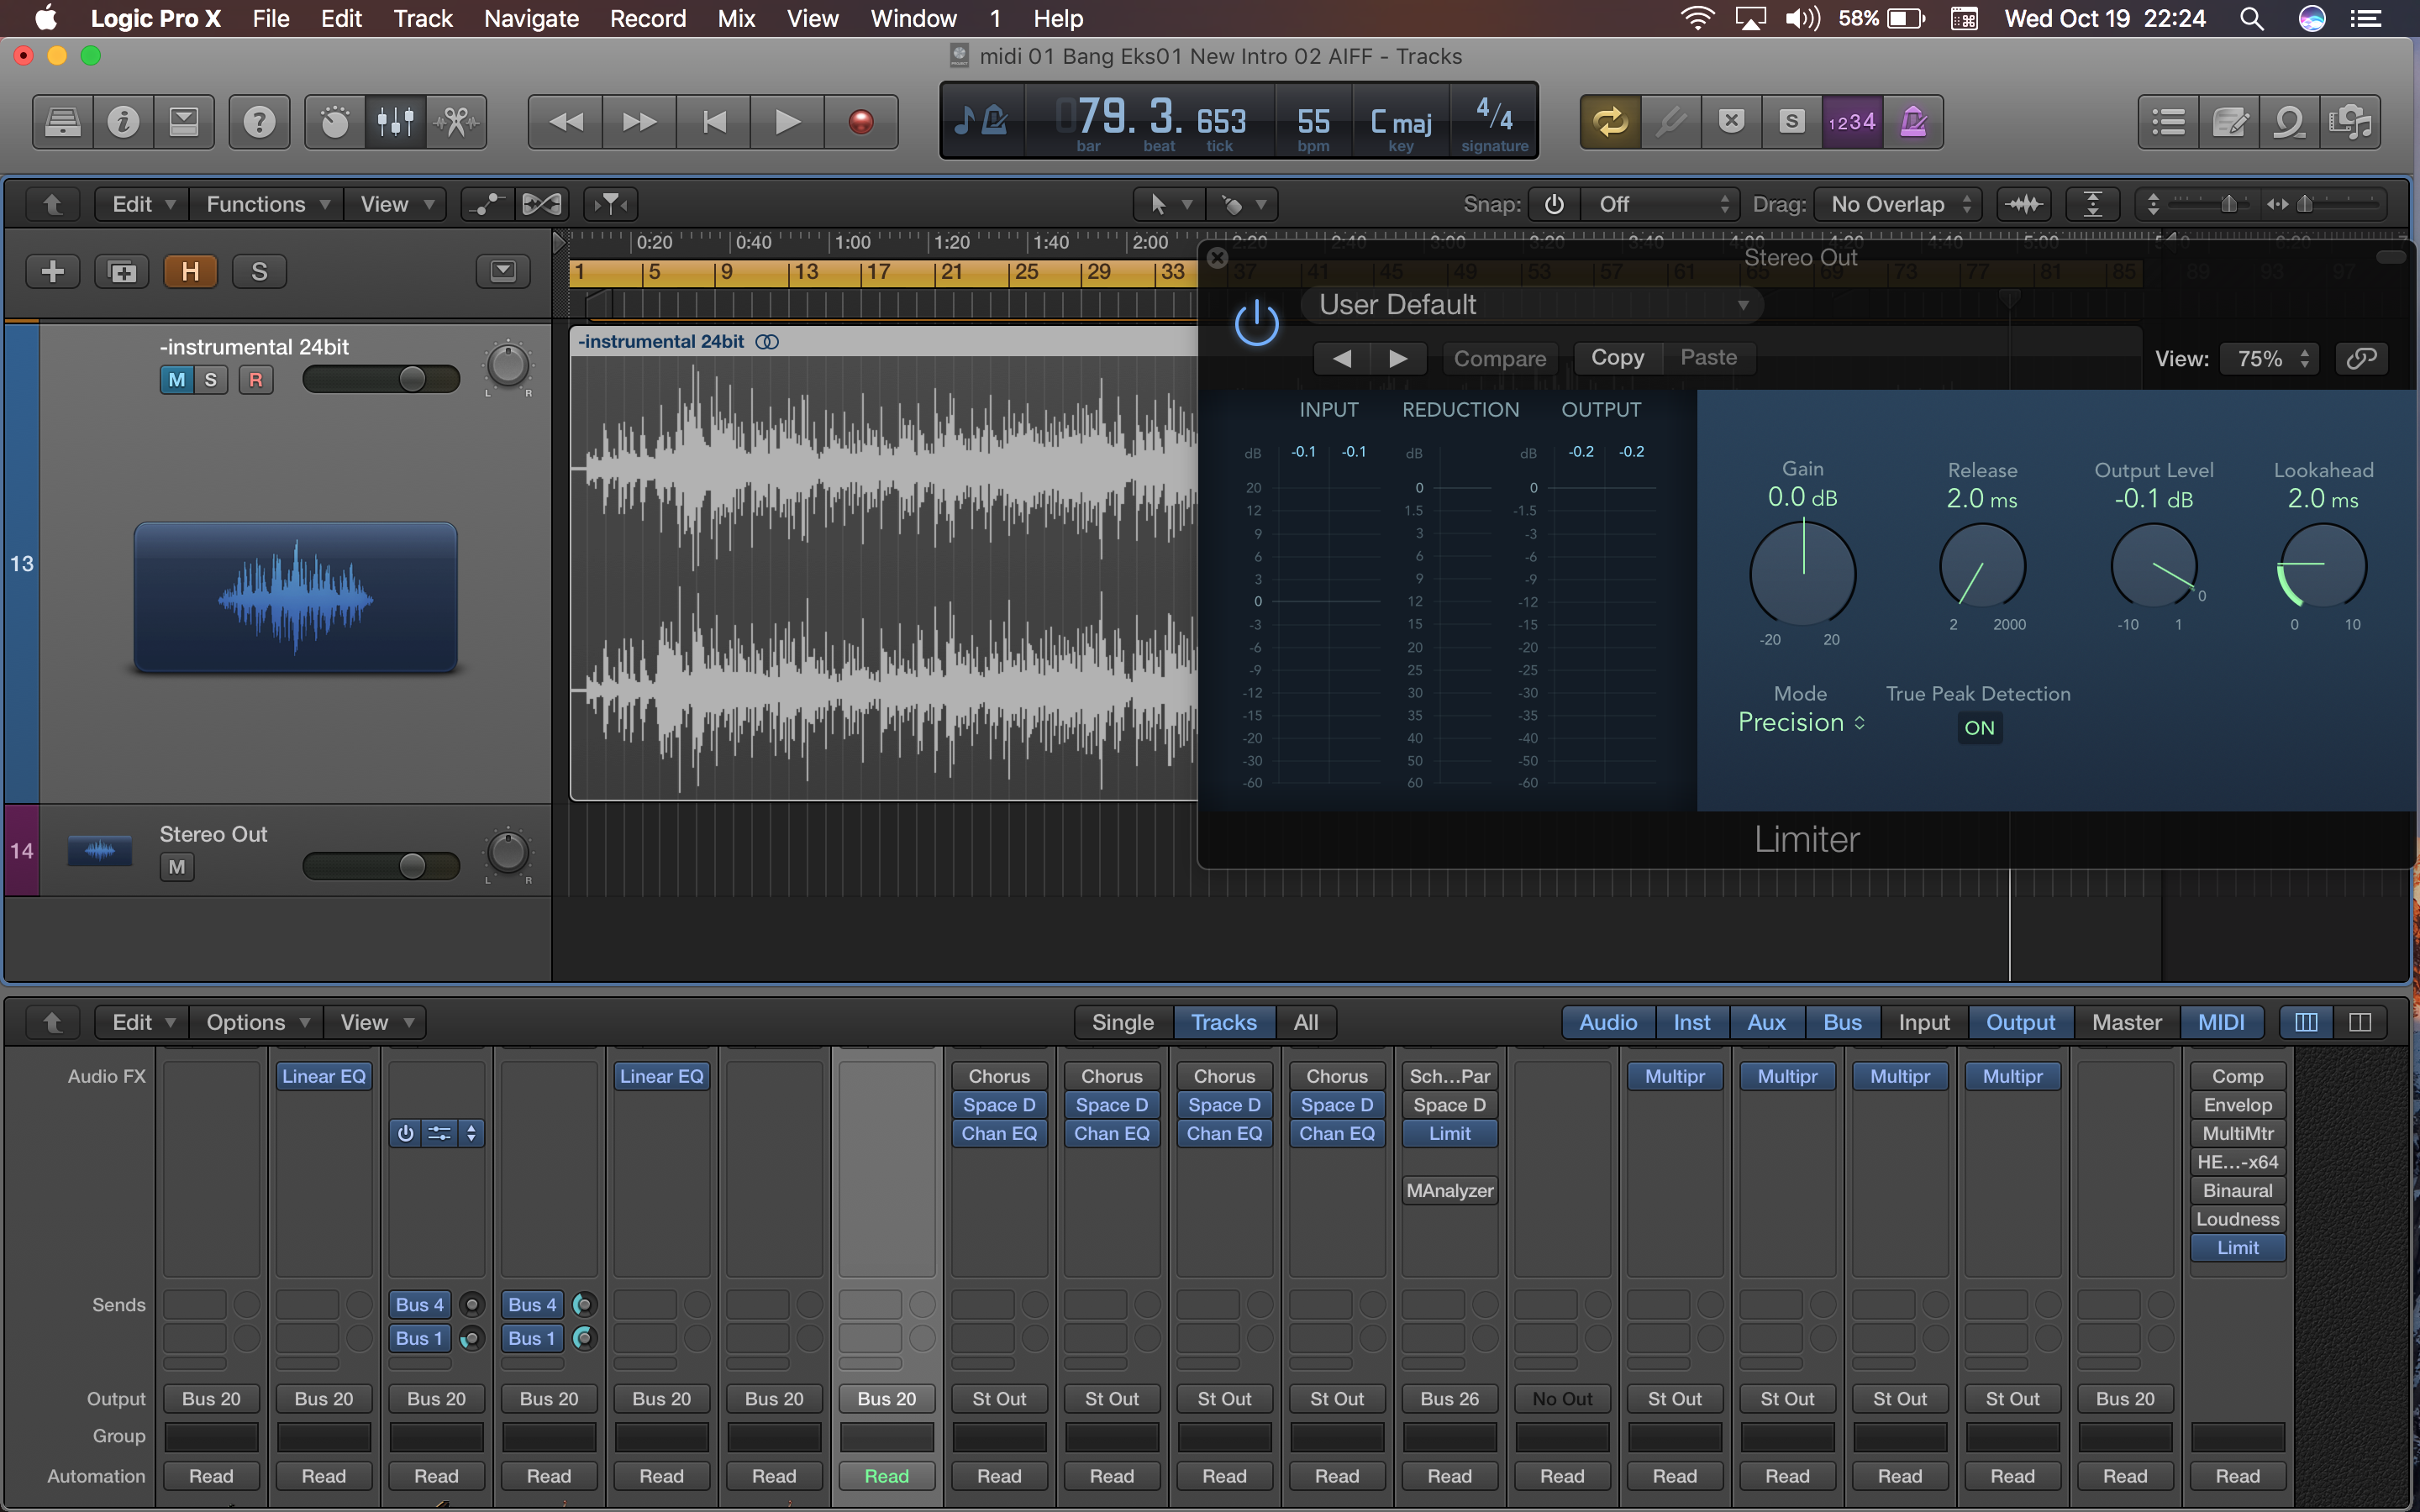Switch mixer to Single view

coord(1123,1022)
